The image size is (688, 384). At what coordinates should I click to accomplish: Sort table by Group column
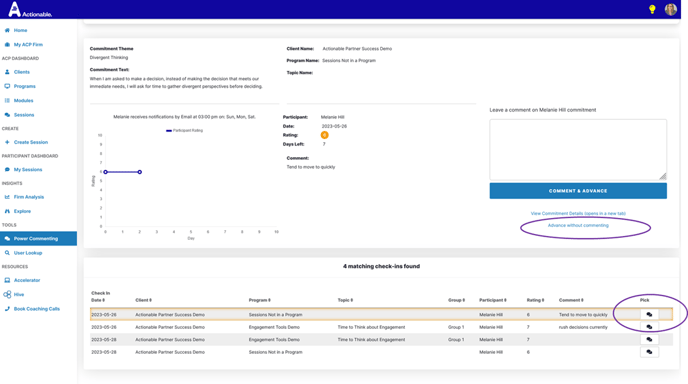click(x=456, y=300)
